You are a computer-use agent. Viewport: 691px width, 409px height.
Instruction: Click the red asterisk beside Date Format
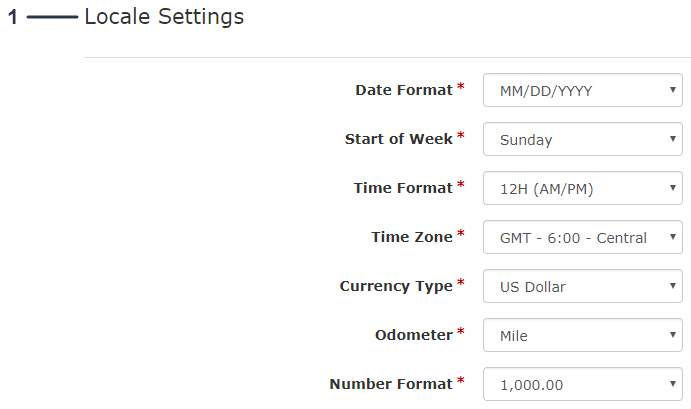click(x=461, y=88)
